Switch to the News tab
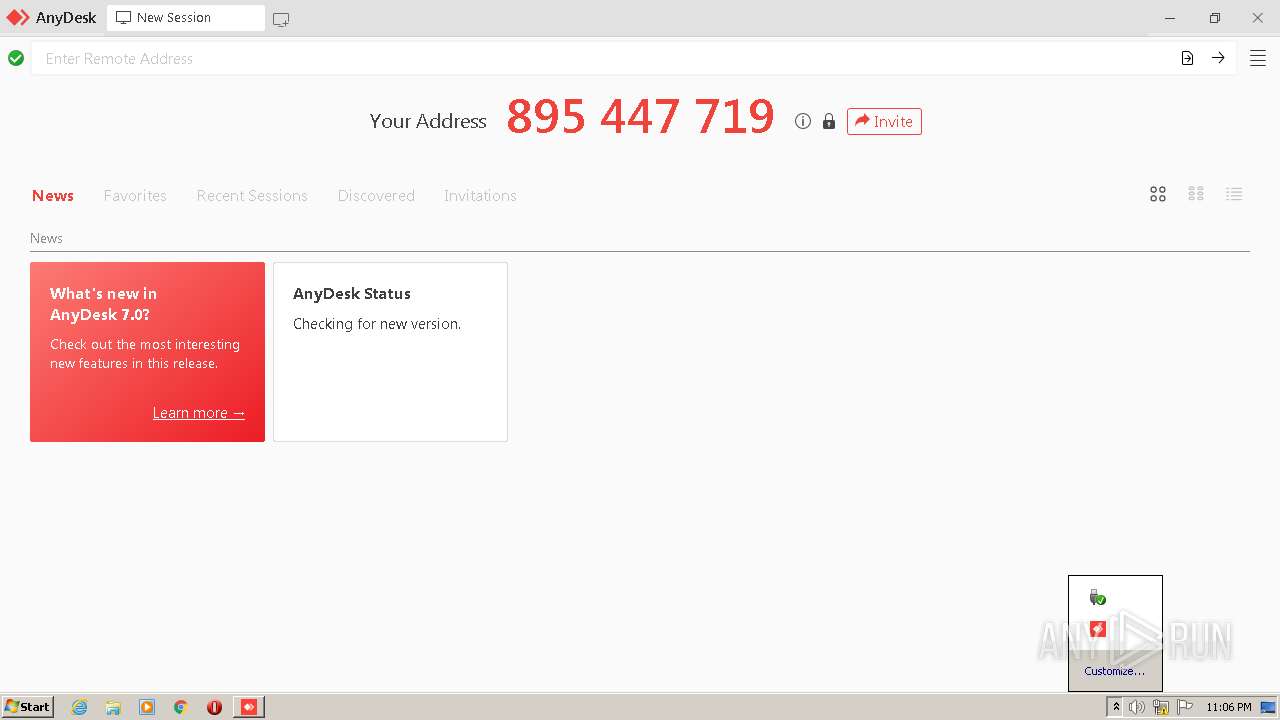This screenshot has width=1280, height=720. point(53,195)
